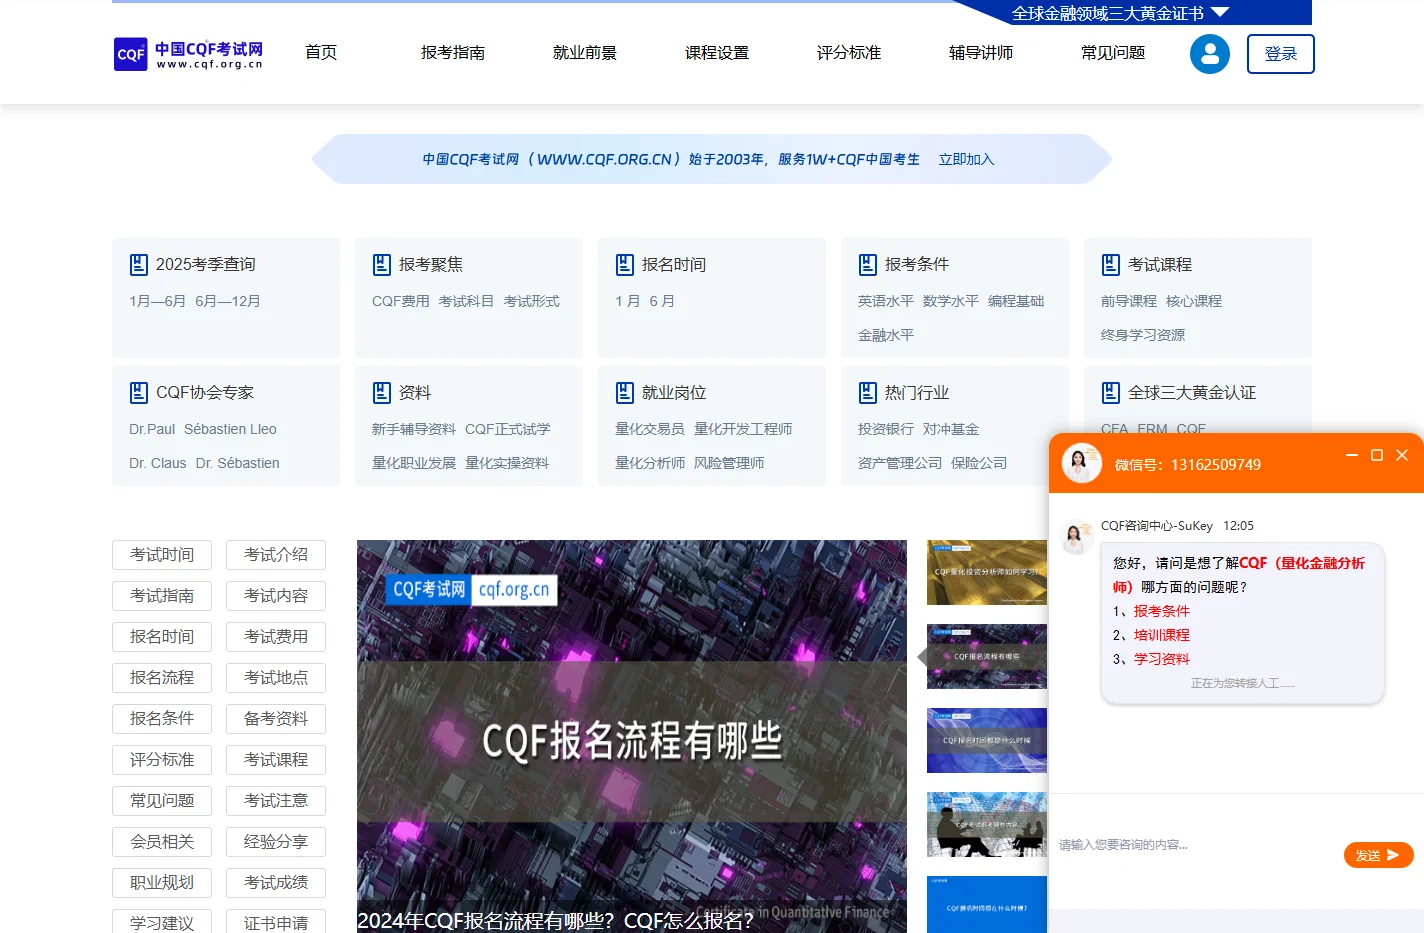Image resolution: width=1424 pixels, height=933 pixels.
Task: Click 培训课程 link in chat message
Action: tap(1162, 635)
